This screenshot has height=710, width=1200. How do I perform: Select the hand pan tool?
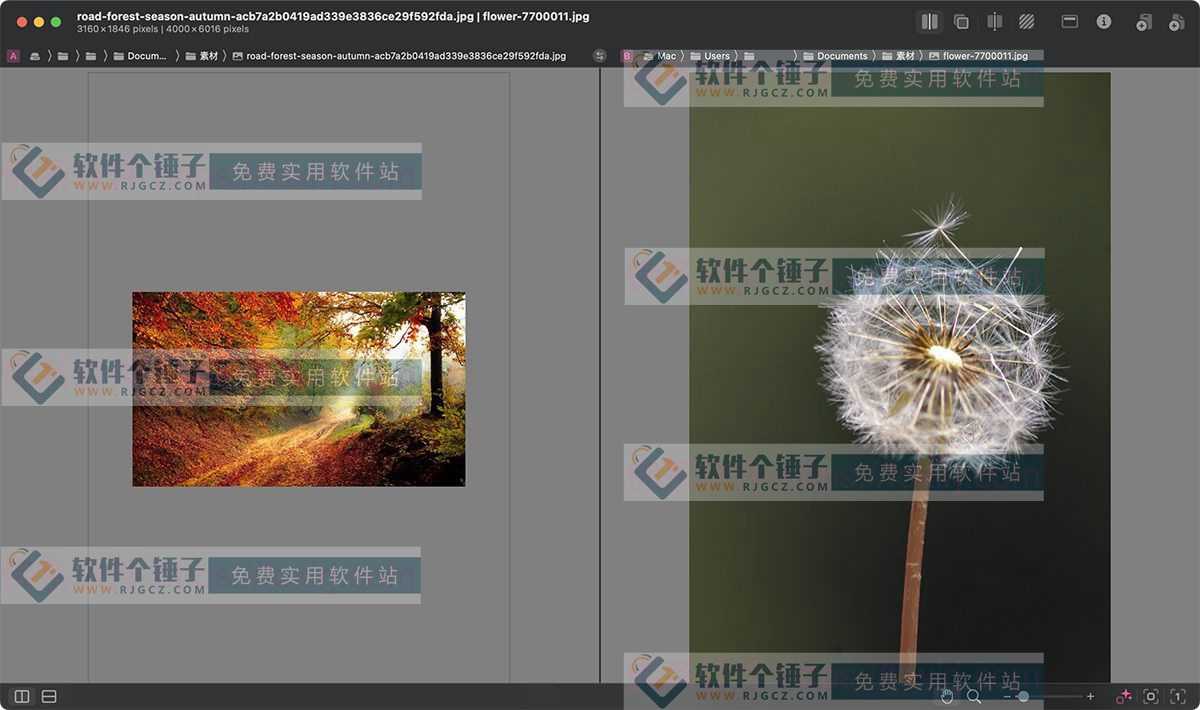tap(946, 696)
